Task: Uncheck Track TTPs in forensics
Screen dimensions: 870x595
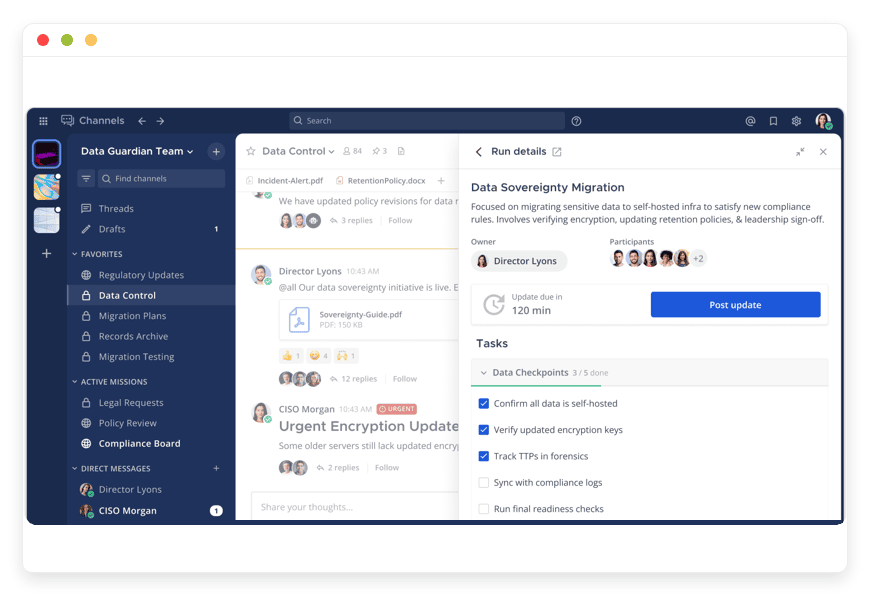Action: click(x=484, y=456)
